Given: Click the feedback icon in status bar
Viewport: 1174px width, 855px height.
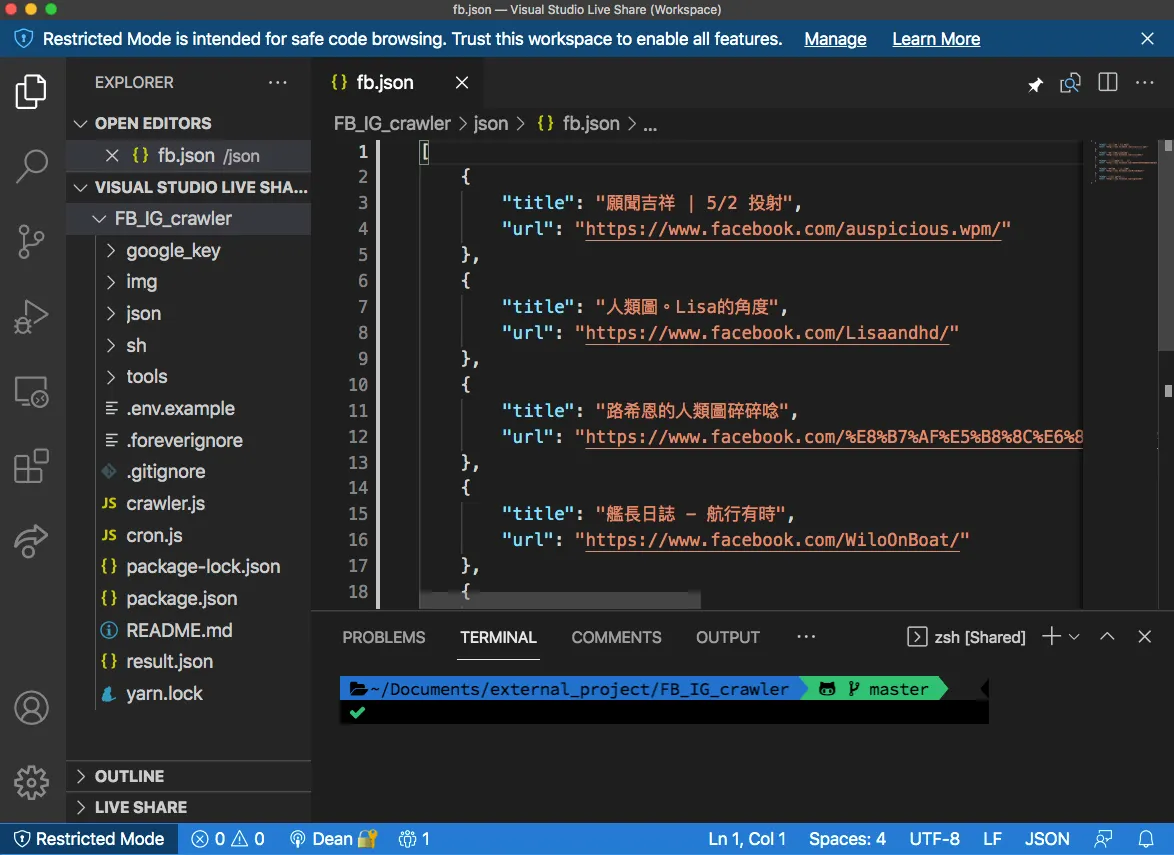Looking at the screenshot, I should point(1103,839).
